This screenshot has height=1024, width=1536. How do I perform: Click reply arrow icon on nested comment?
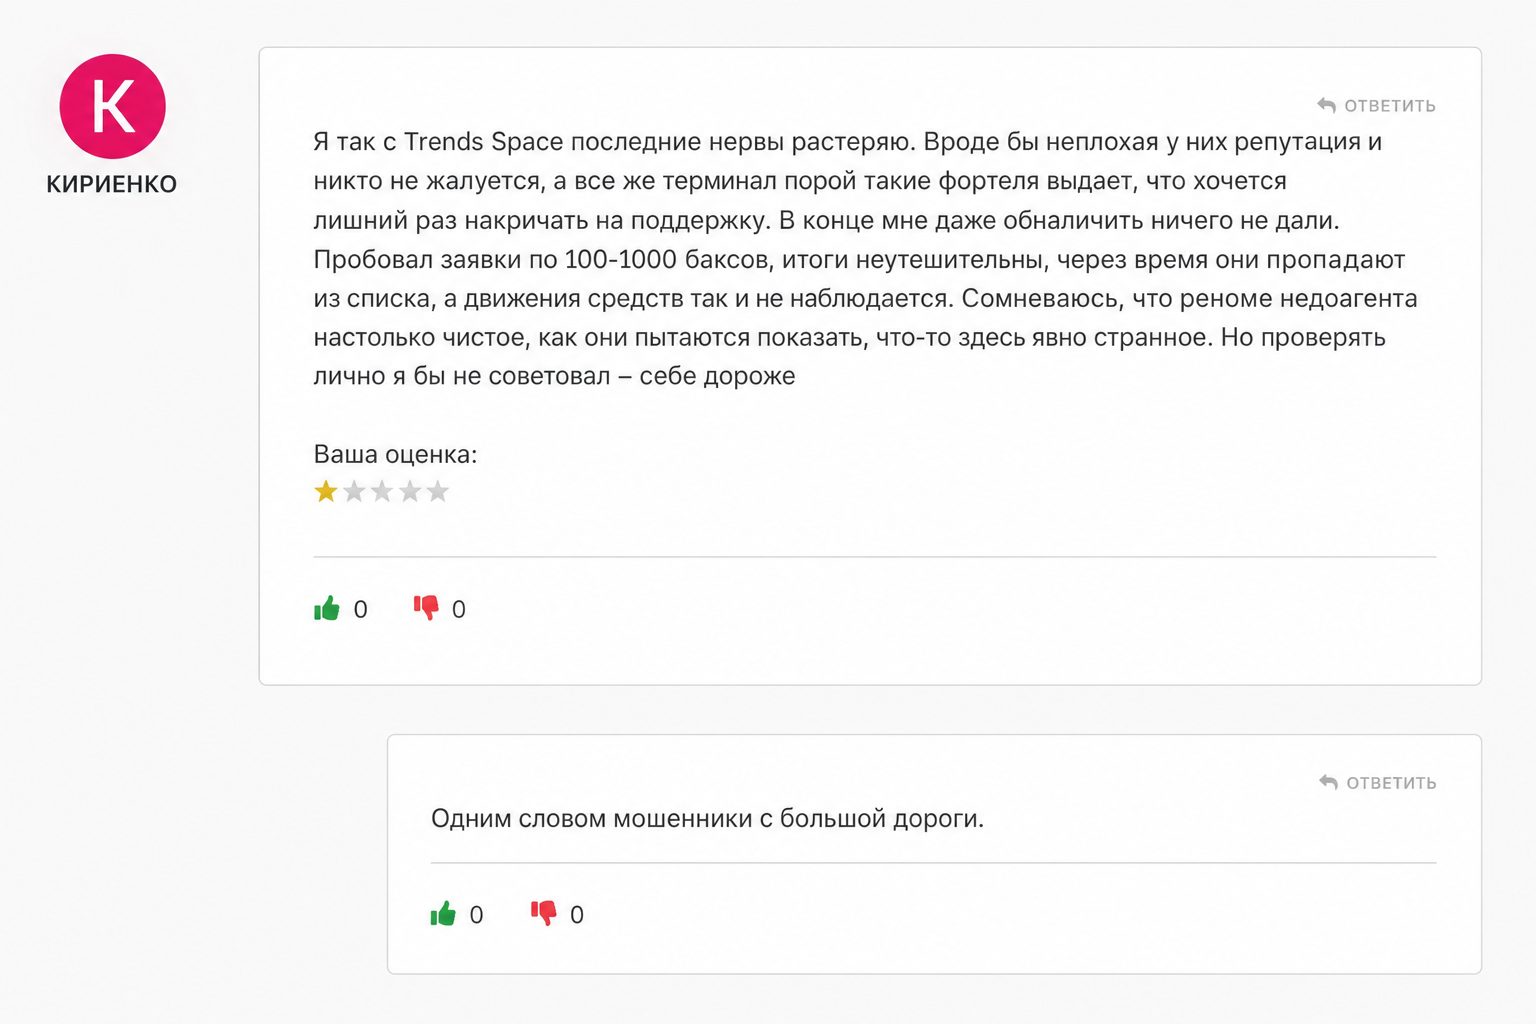tap(1328, 782)
